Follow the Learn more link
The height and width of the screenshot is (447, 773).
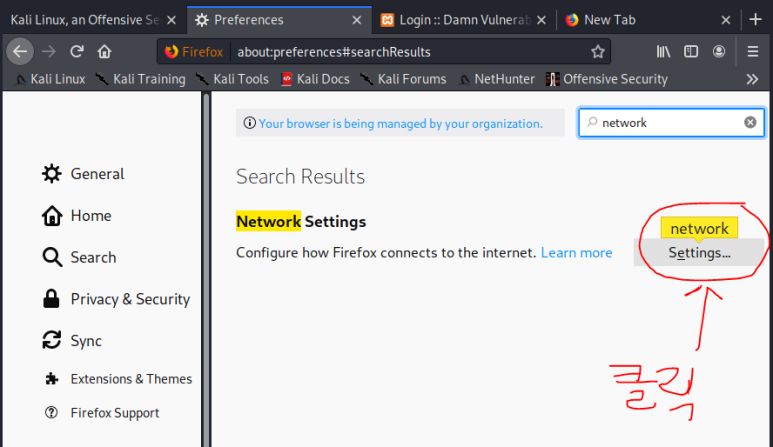pos(576,253)
